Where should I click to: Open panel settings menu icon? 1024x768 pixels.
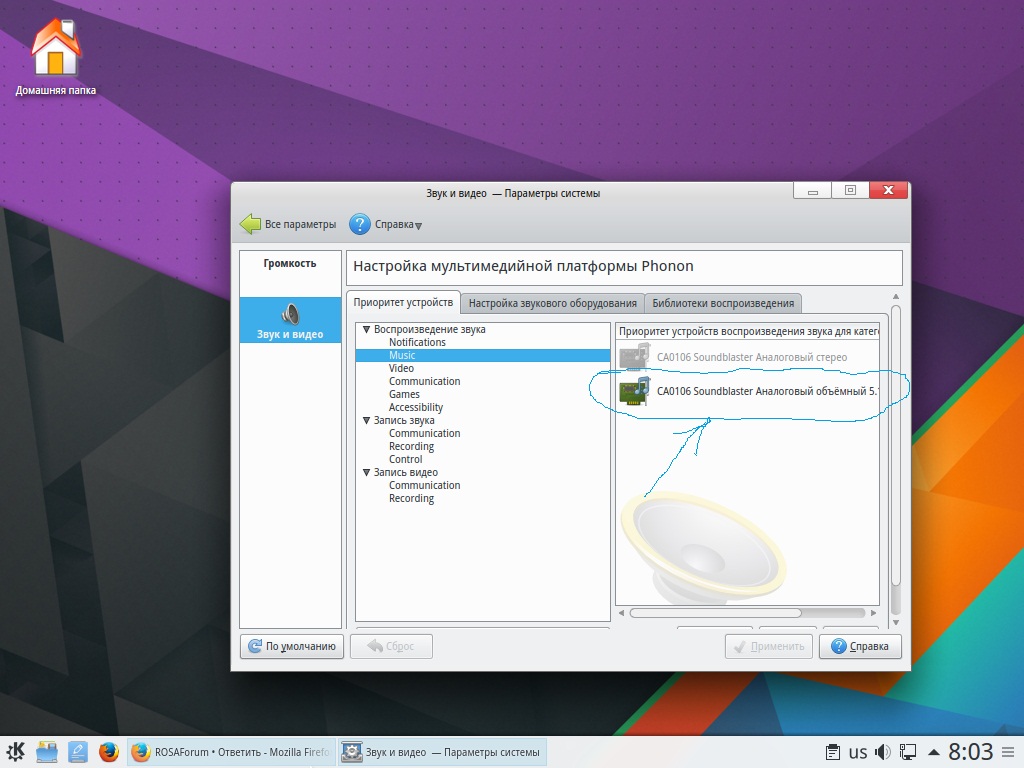click(x=1008, y=752)
